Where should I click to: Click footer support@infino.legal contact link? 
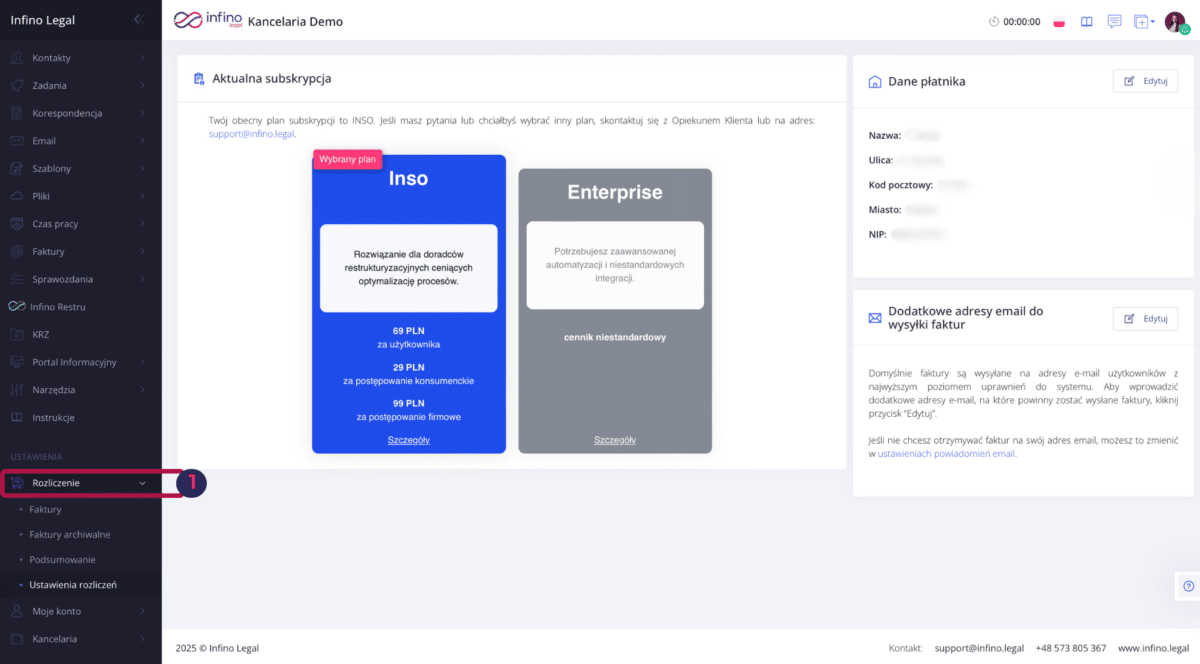coord(978,648)
